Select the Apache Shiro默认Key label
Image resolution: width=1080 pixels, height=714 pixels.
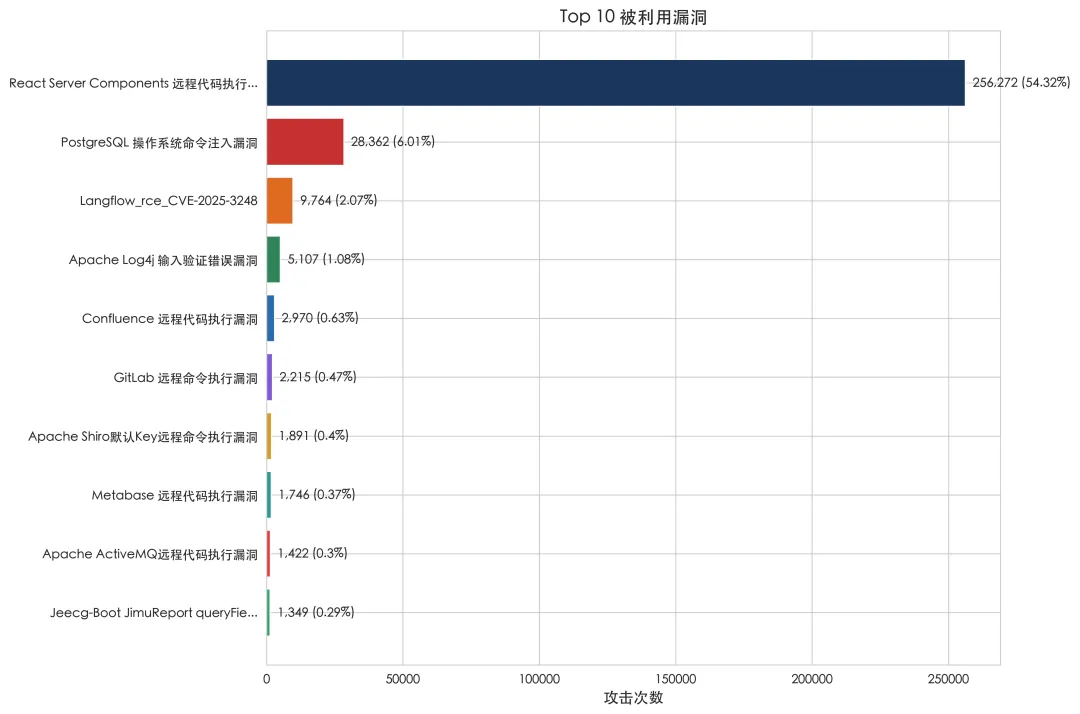tap(143, 437)
